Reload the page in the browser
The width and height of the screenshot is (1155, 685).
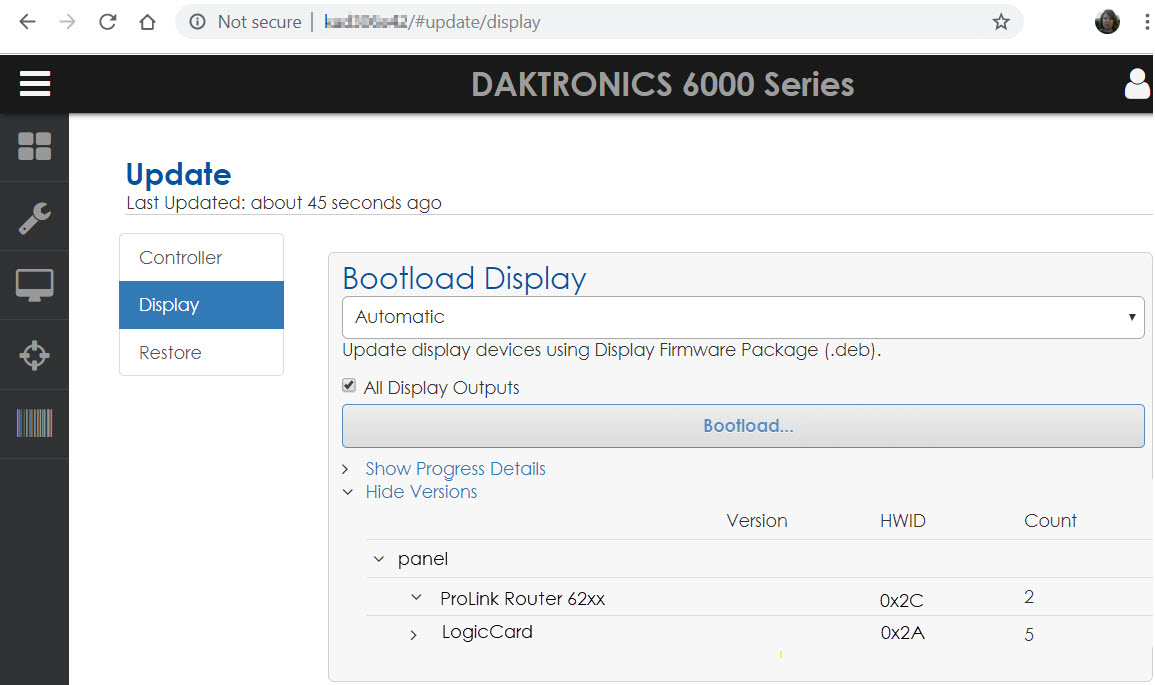coord(108,22)
